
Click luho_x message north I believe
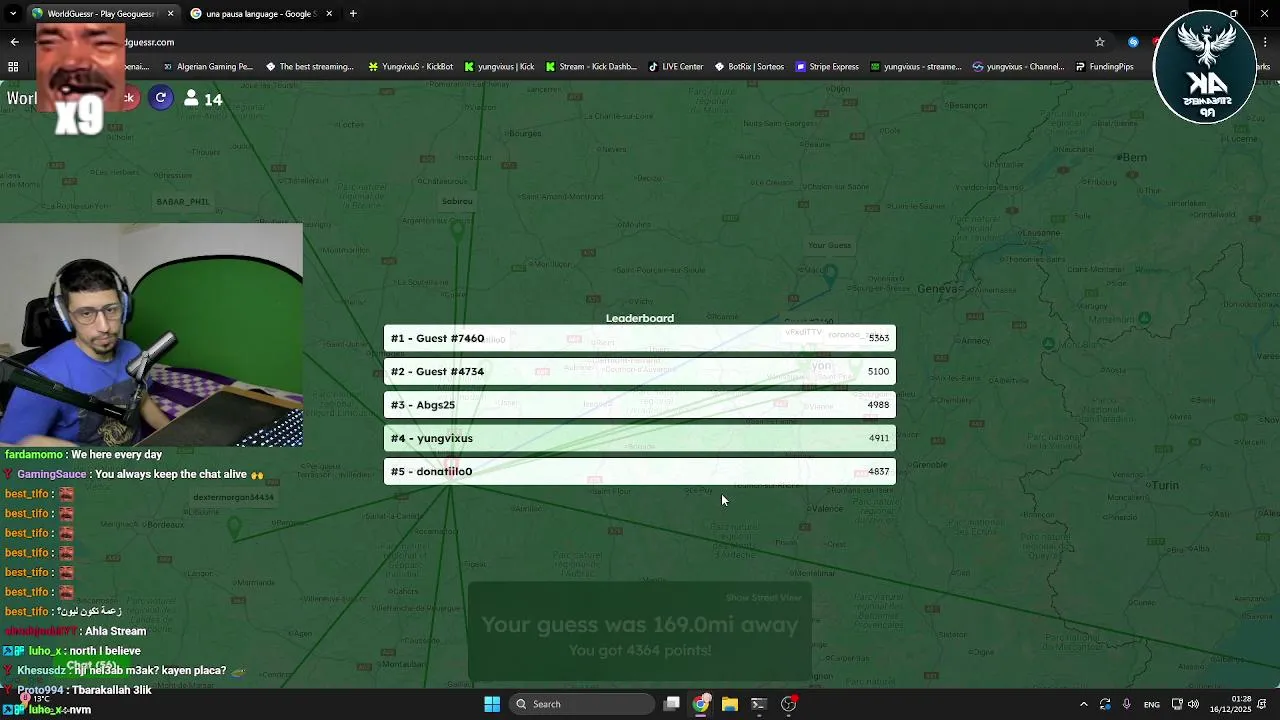coord(72,651)
